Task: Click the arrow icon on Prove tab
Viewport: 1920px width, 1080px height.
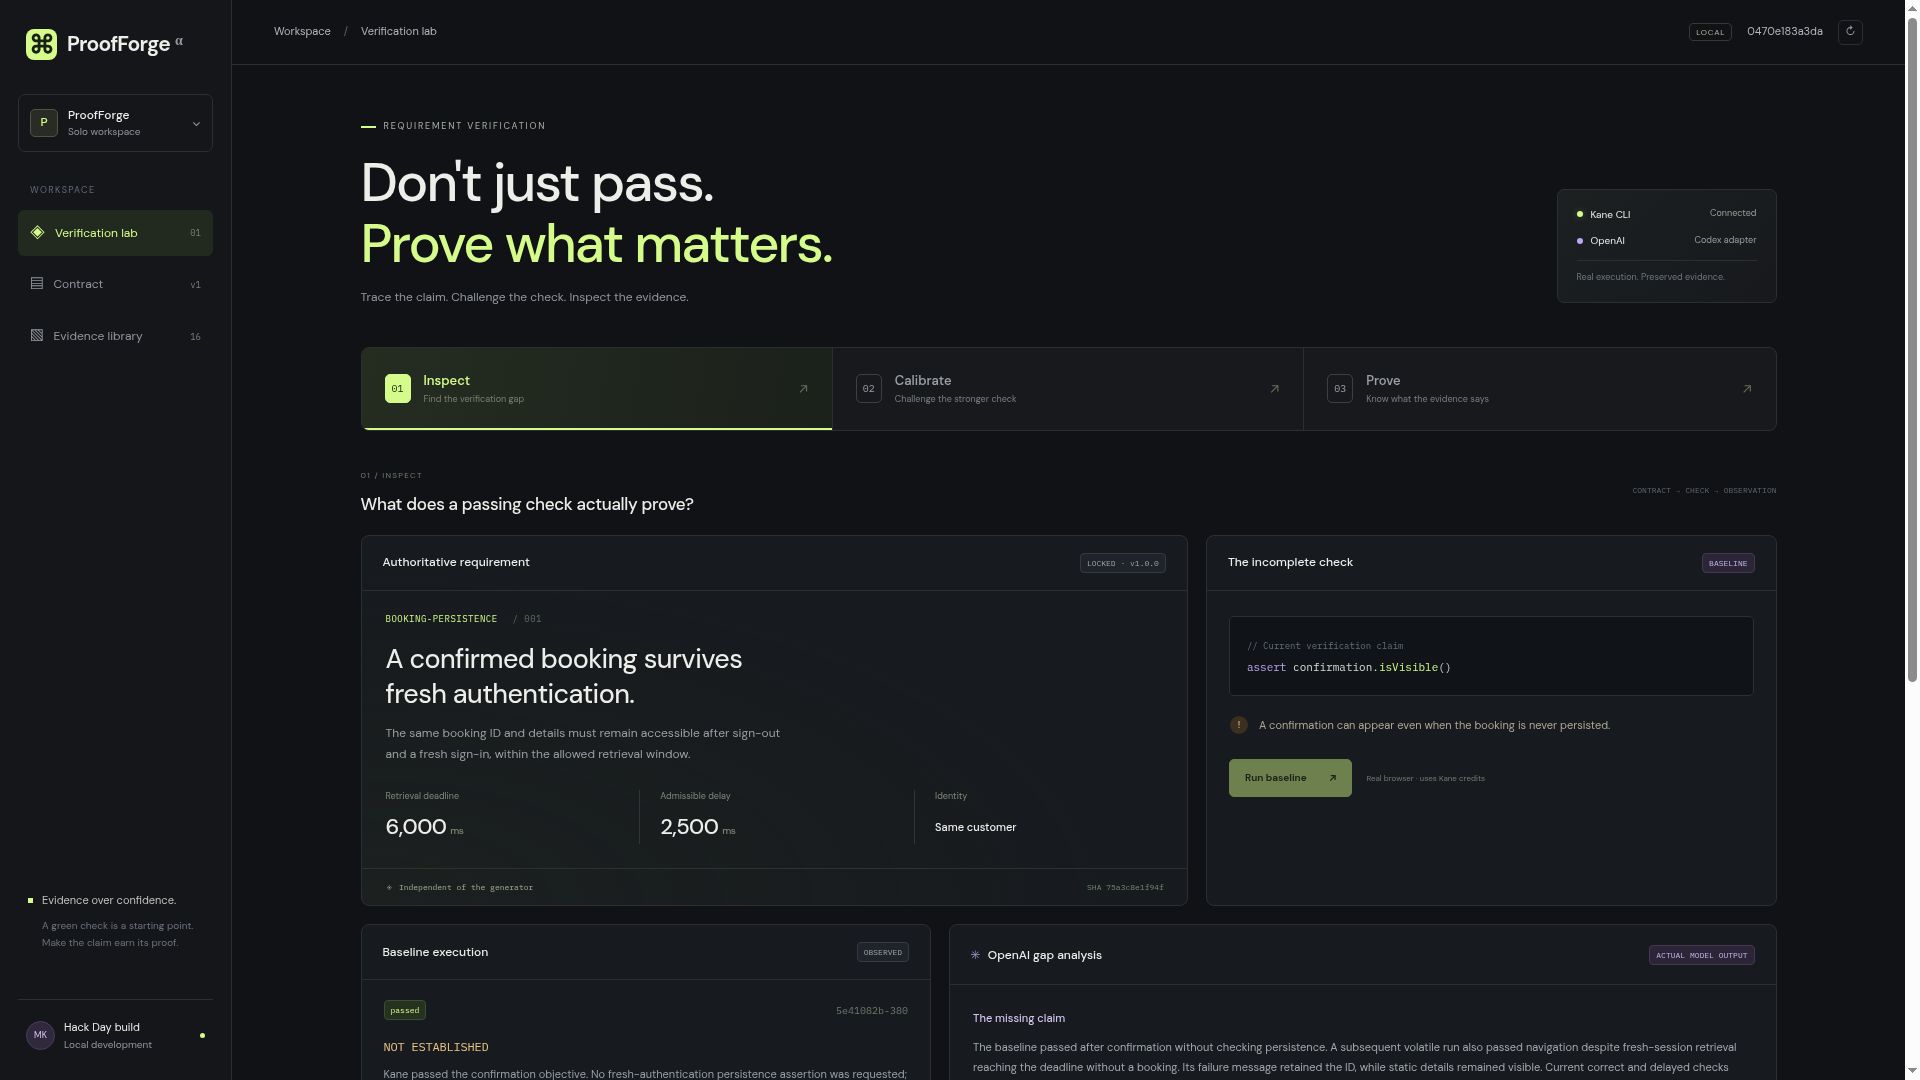Action: [1747, 389]
